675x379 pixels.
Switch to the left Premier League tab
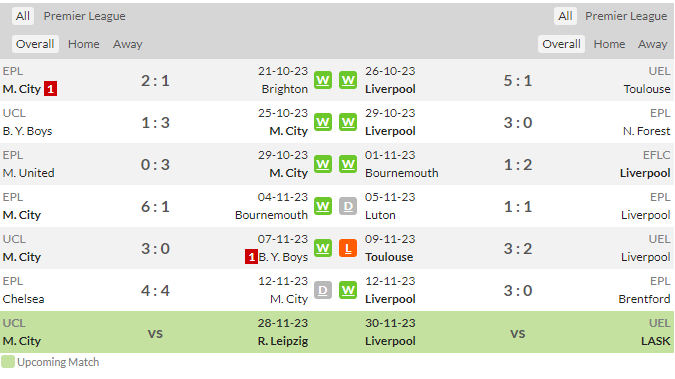84,16
